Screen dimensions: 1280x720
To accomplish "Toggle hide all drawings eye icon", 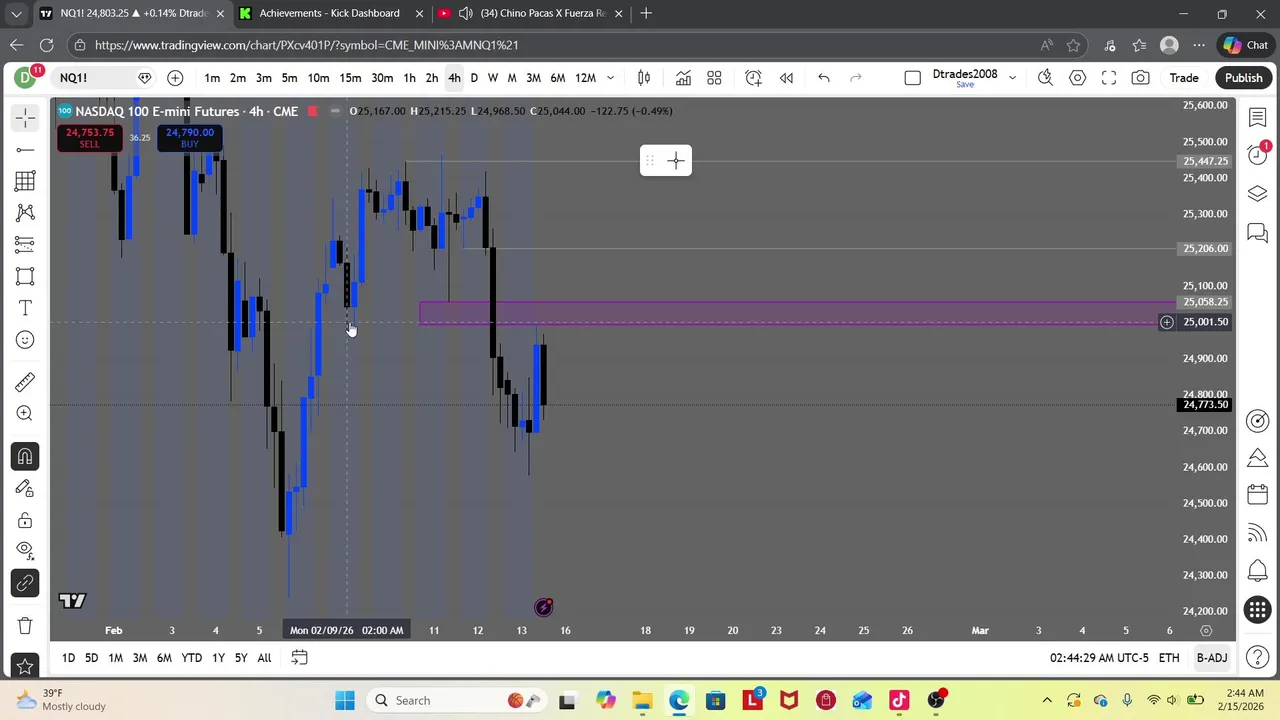I will (x=25, y=551).
